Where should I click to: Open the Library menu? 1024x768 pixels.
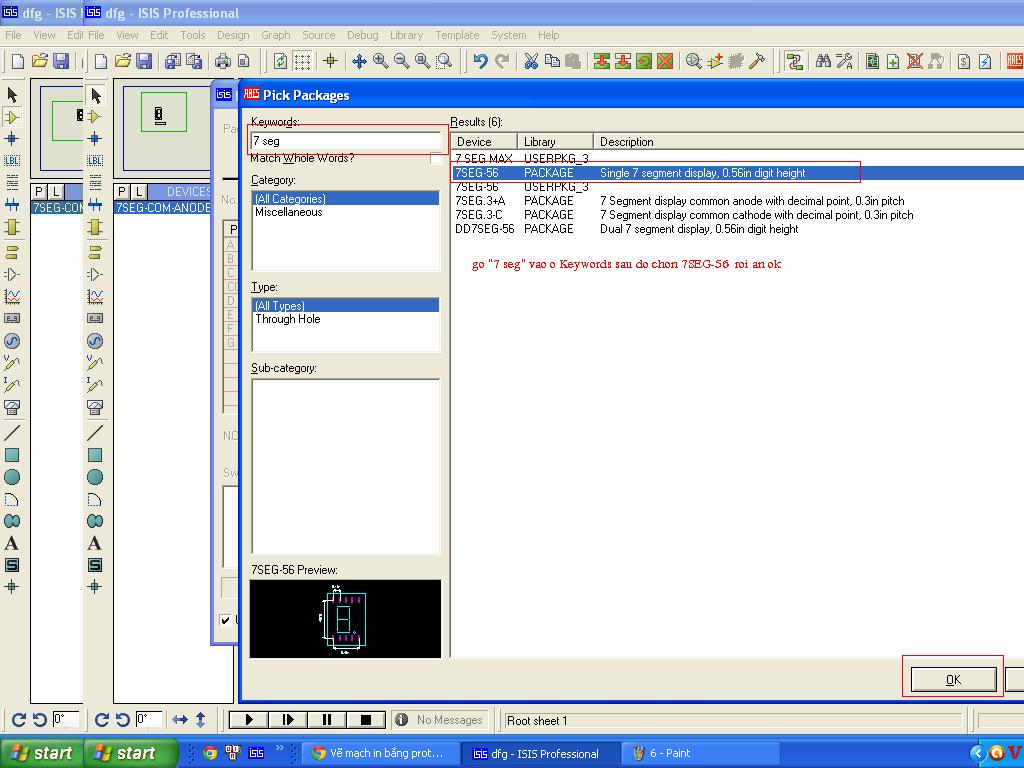click(406, 35)
